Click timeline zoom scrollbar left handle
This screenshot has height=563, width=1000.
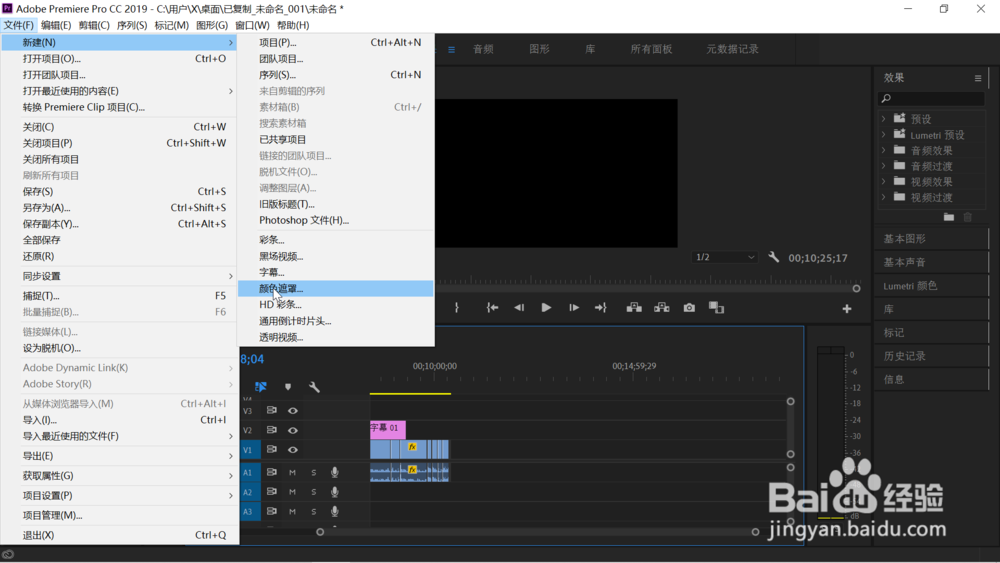coord(320,532)
